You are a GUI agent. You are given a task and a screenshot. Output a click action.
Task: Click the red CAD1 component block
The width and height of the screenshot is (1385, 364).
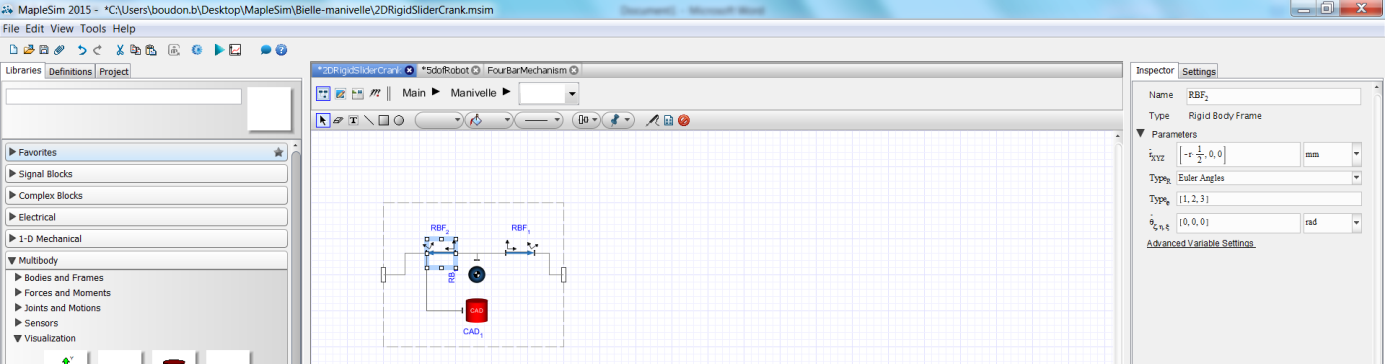477,310
